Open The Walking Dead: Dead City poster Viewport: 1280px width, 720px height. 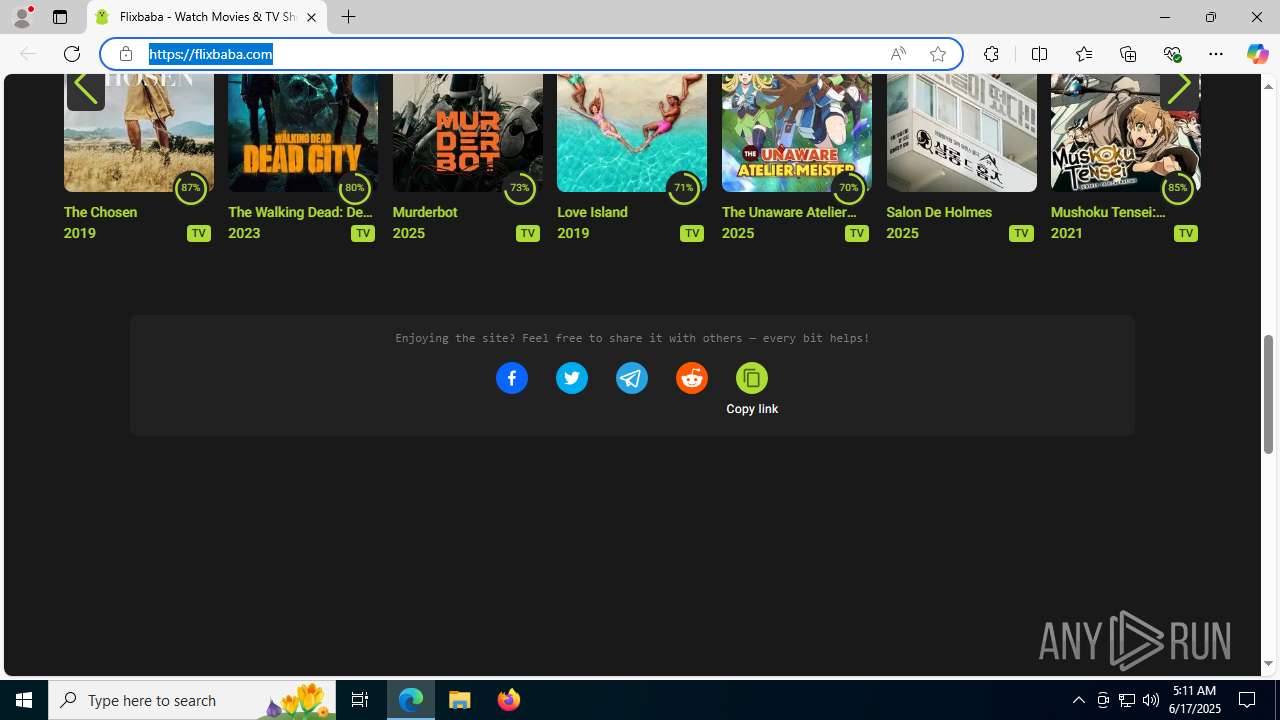tap(302, 132)
